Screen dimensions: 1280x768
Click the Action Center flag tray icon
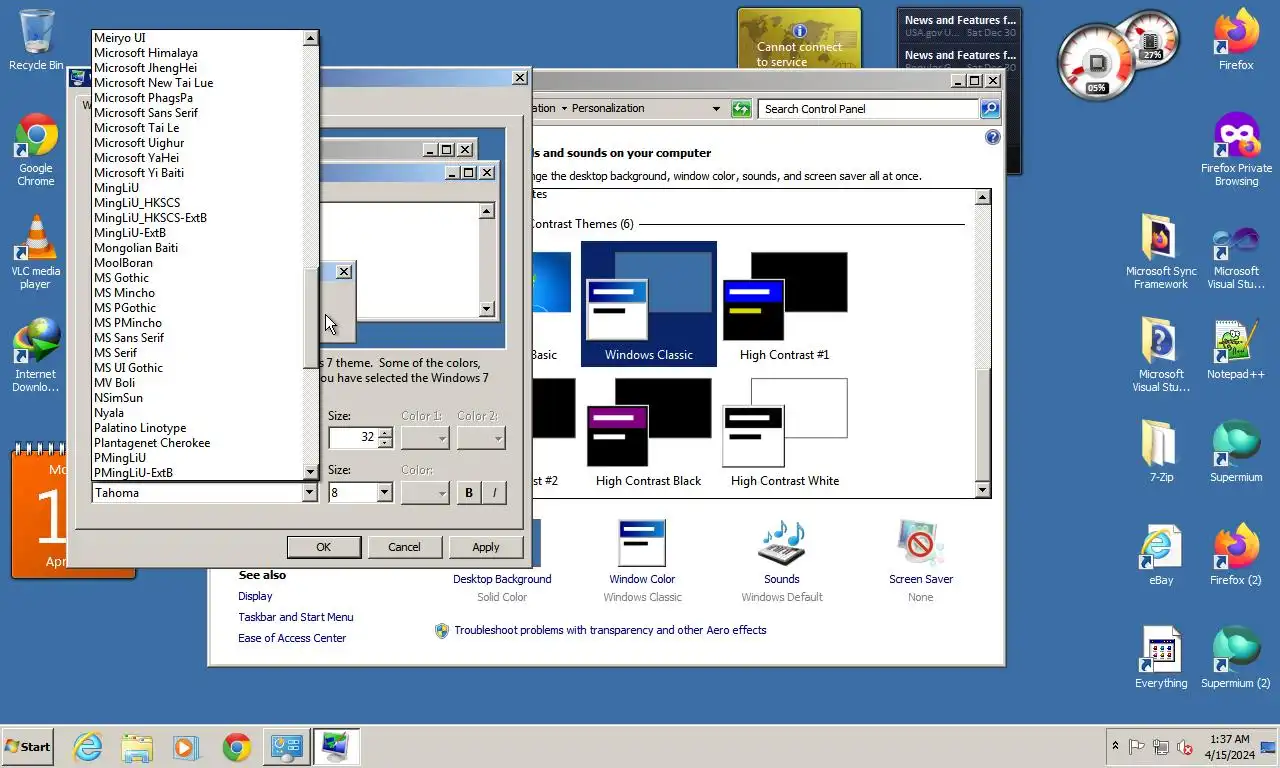(x=1137, y=747)
